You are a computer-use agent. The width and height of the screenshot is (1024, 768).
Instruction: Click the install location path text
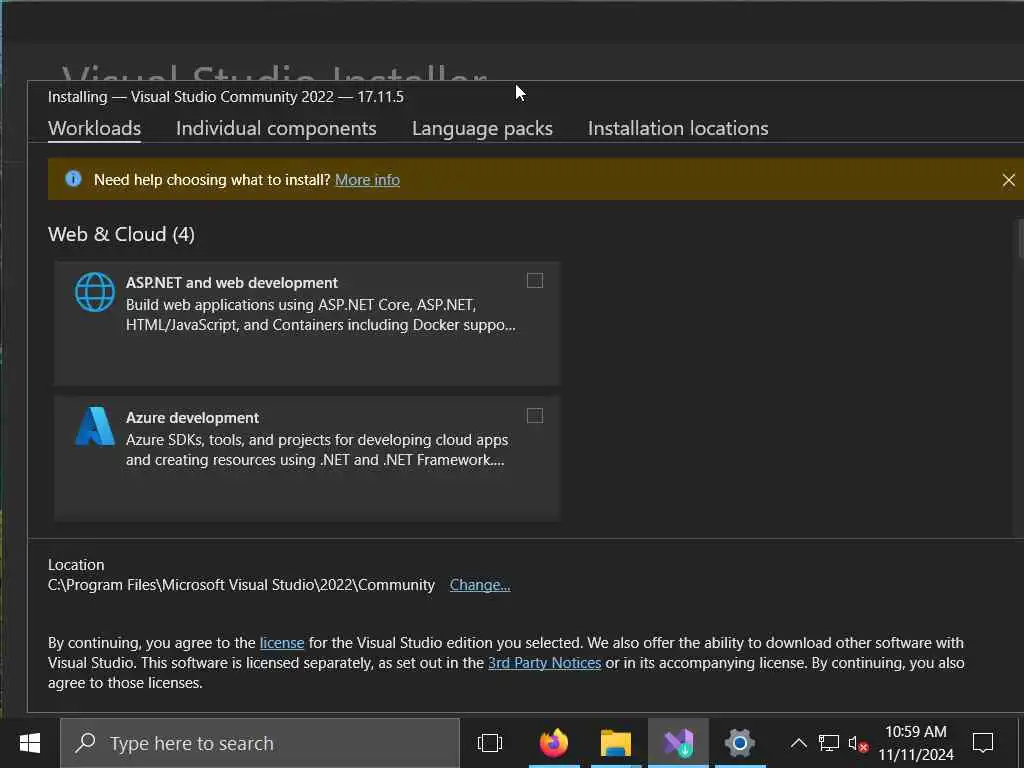[241, 584]
